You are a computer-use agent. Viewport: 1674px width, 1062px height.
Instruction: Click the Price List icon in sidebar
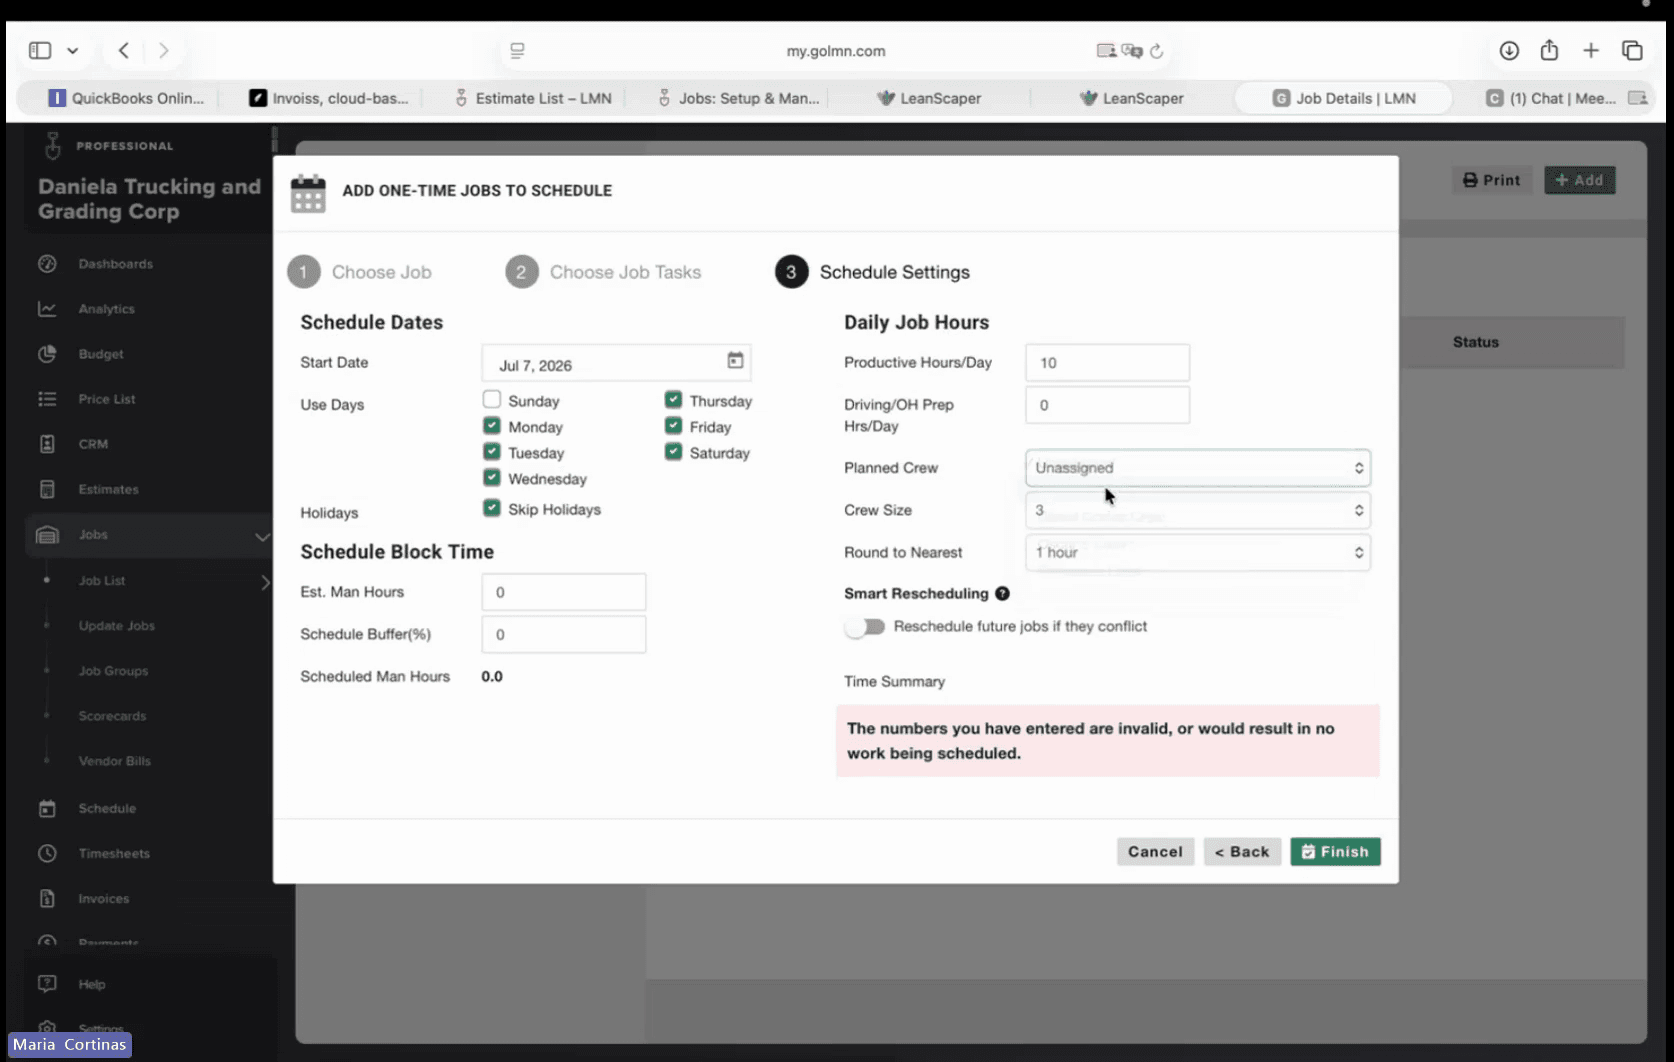pos(47,399)
